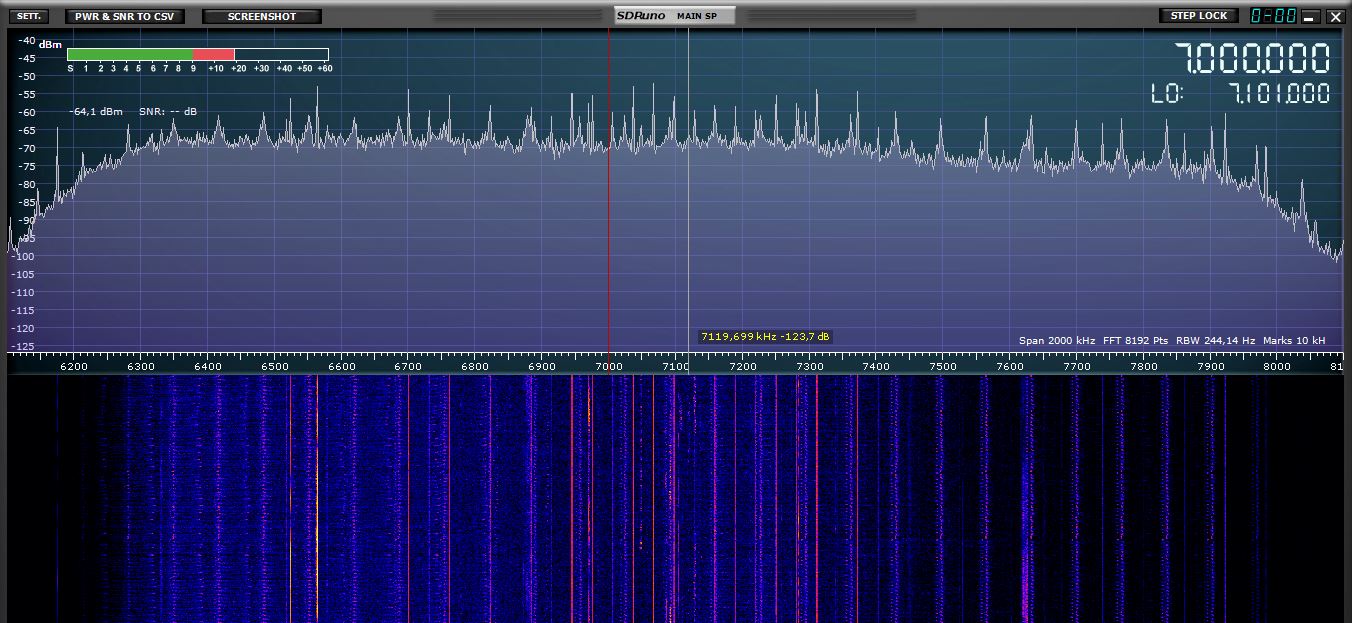Click the SDRuno MAIN SP title label
This screenshot has height=623, width=1352.
tap(675, 16)
